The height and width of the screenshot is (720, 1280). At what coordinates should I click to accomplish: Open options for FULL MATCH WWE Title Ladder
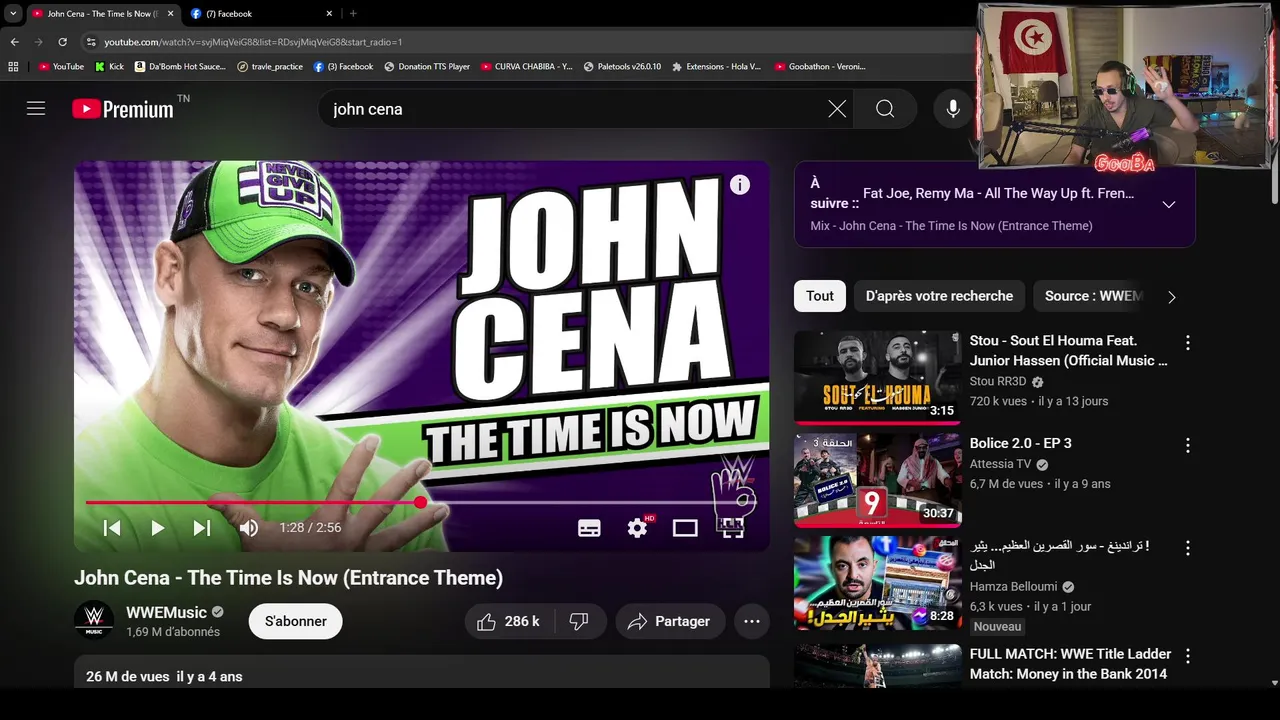[x=1188, y=656]
